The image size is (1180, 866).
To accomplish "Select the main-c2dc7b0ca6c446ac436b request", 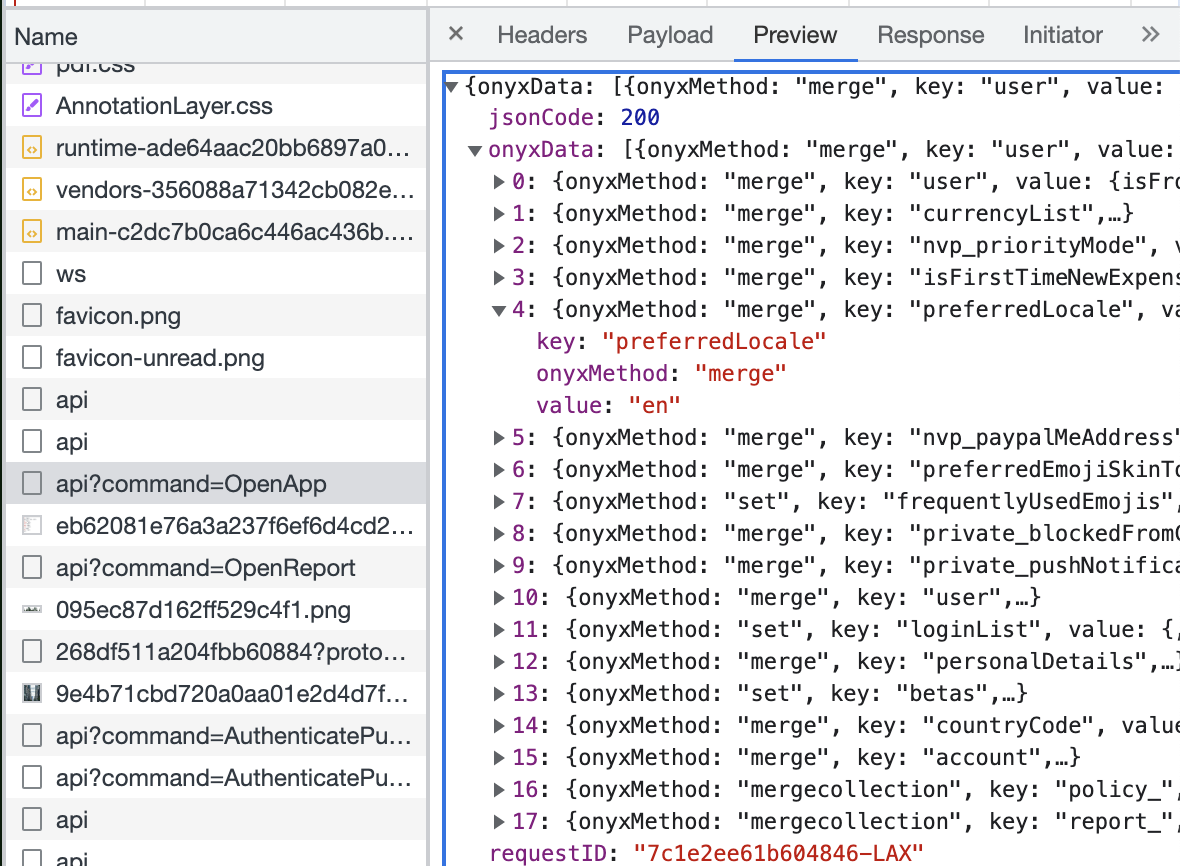I will pos(216,232).
